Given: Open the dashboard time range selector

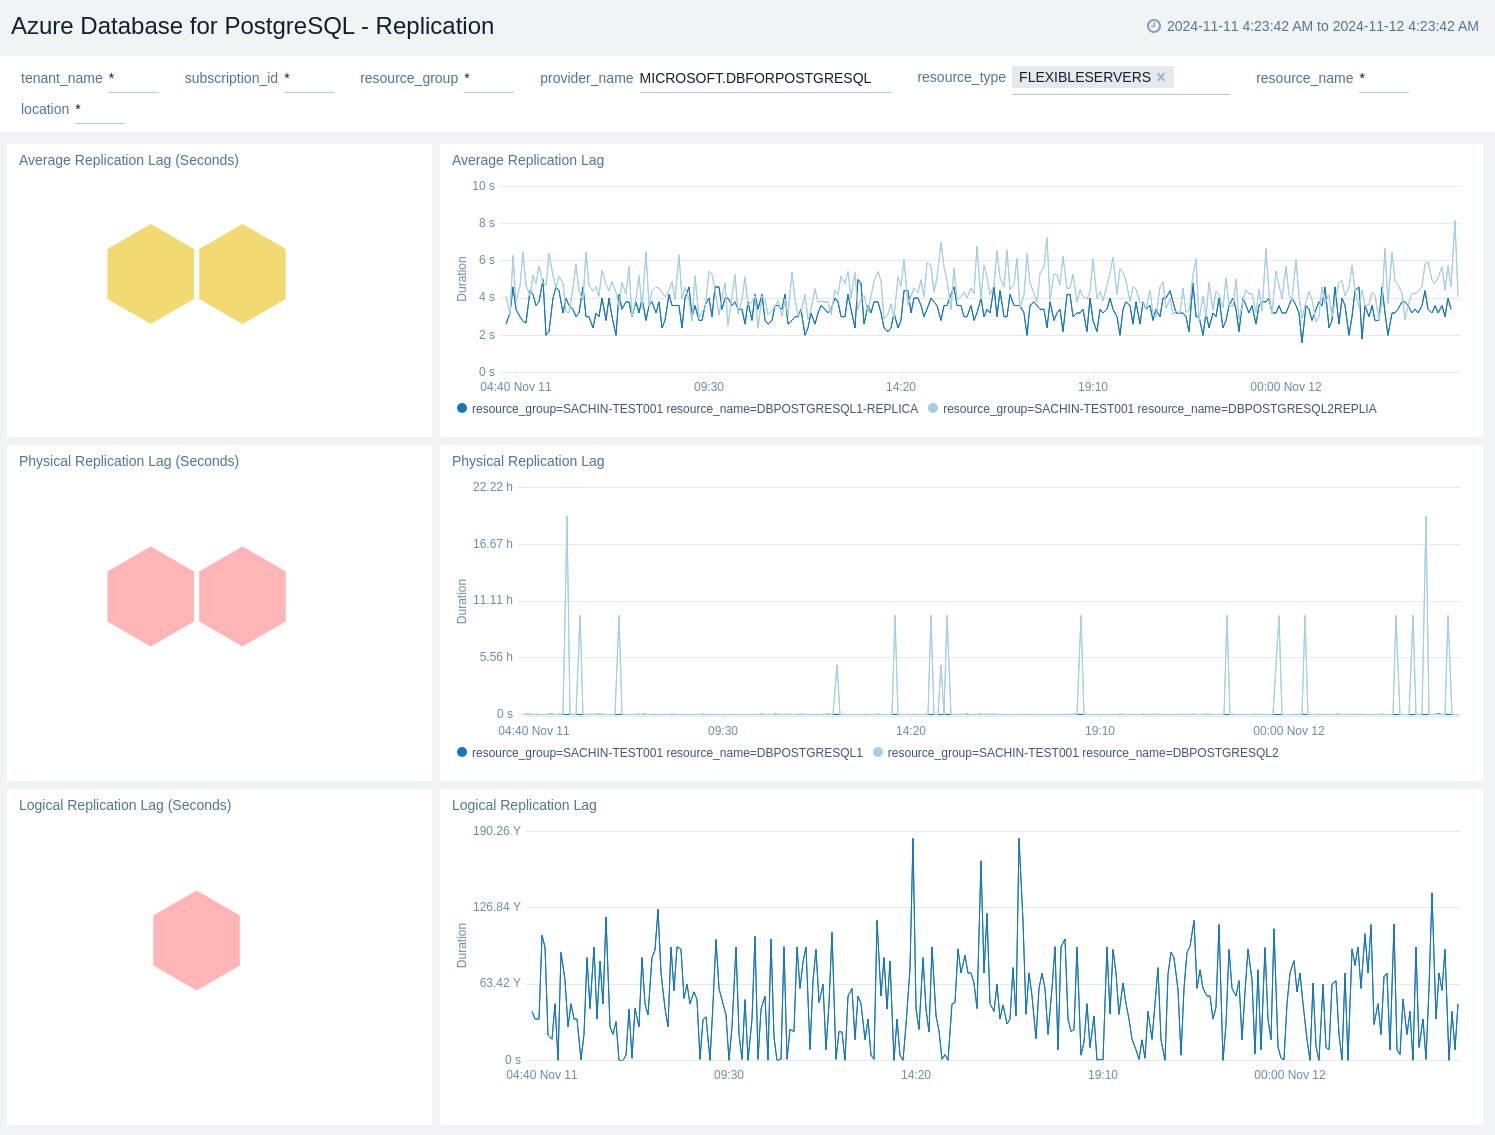Looking at the screenshot, I should [x=1313, y=26].
